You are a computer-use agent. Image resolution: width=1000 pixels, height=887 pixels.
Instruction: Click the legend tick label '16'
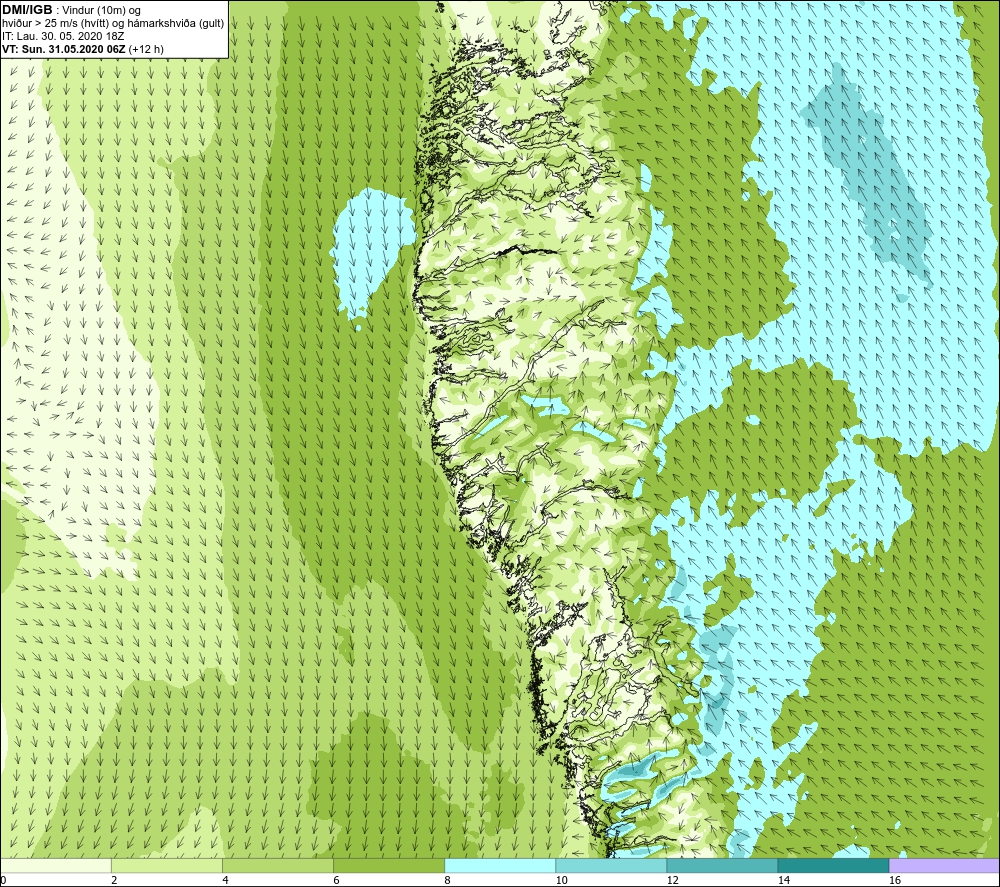coord(894,881)
